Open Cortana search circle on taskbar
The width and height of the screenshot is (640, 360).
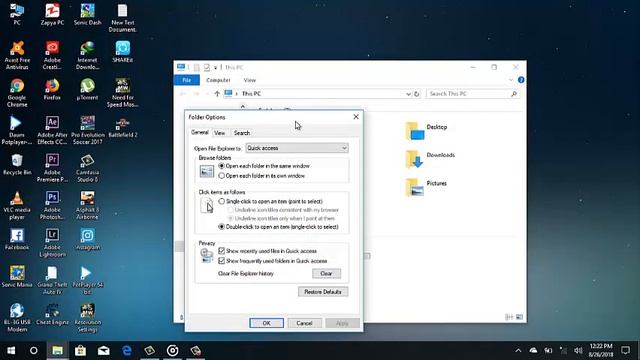click(x=34, y=350)
